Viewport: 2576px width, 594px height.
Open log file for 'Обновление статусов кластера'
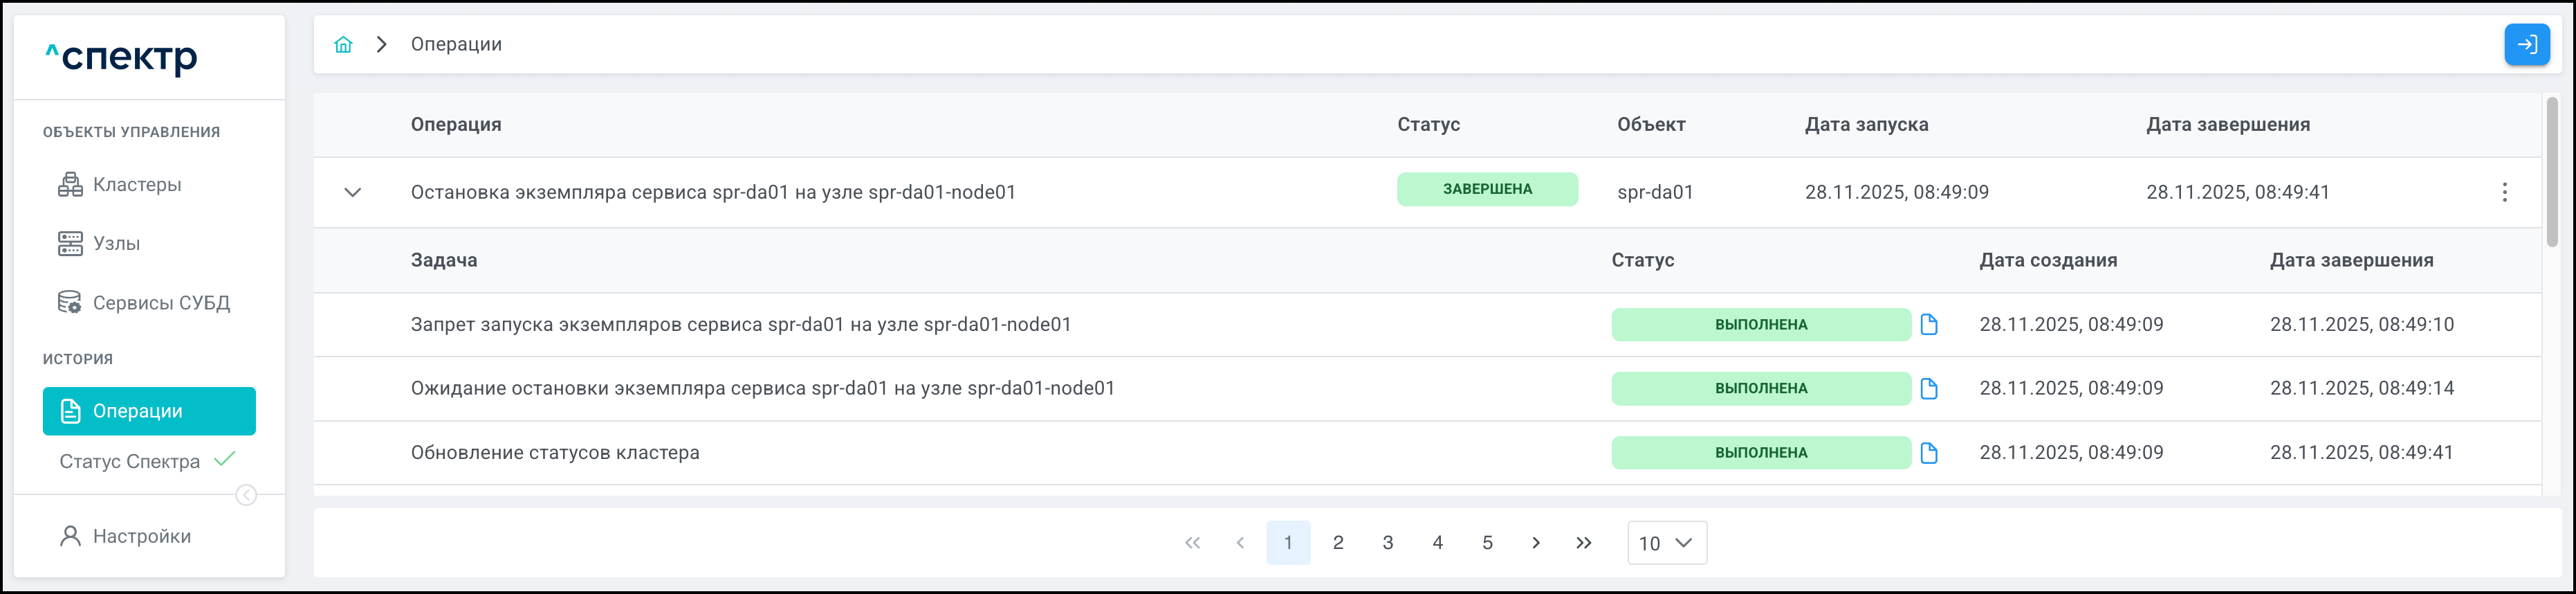(1929, 452)
